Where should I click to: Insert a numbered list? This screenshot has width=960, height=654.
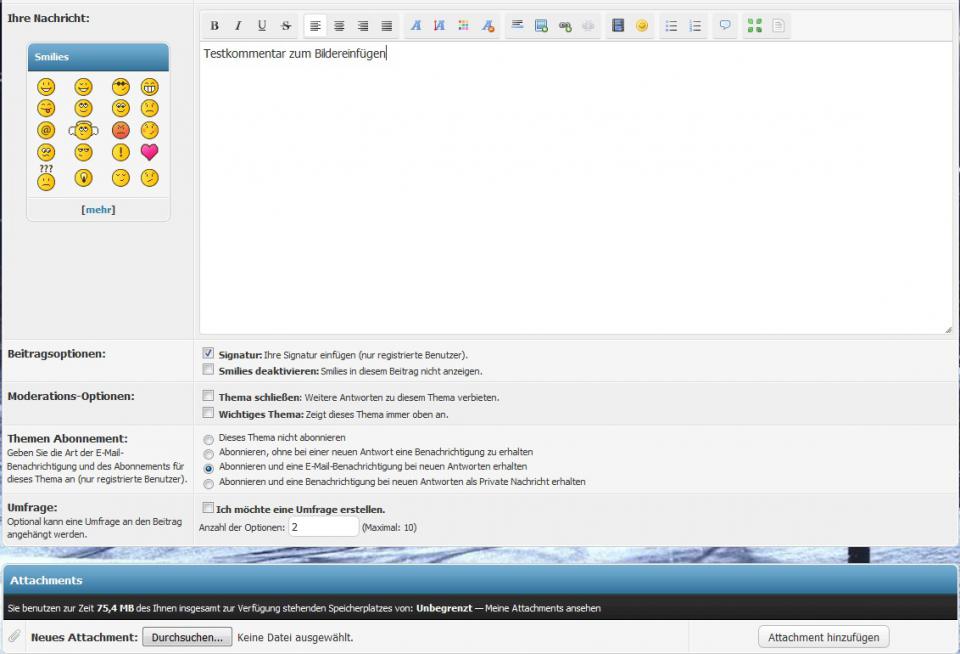[695, 26]
